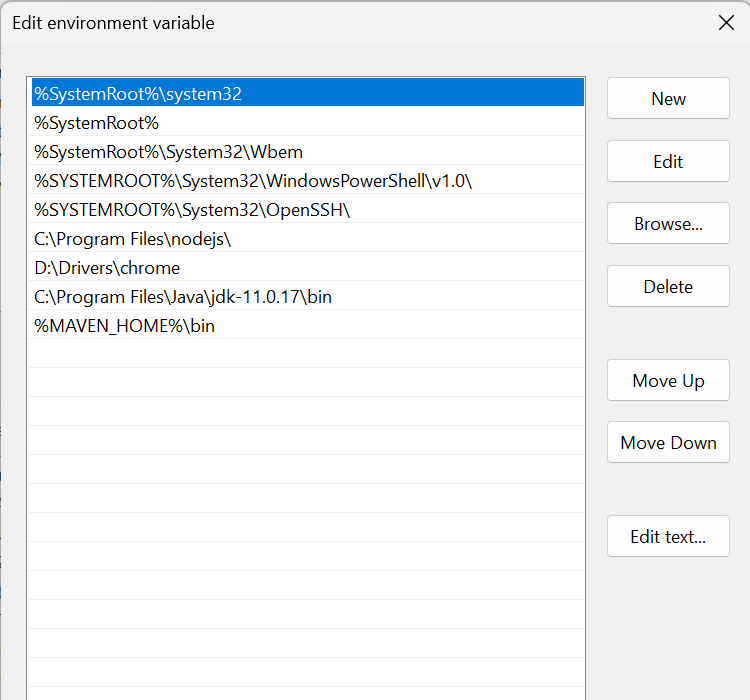Click Move Up to reorder entry
The height and width of the screenshot is (700, 750).
coord(668,381)
